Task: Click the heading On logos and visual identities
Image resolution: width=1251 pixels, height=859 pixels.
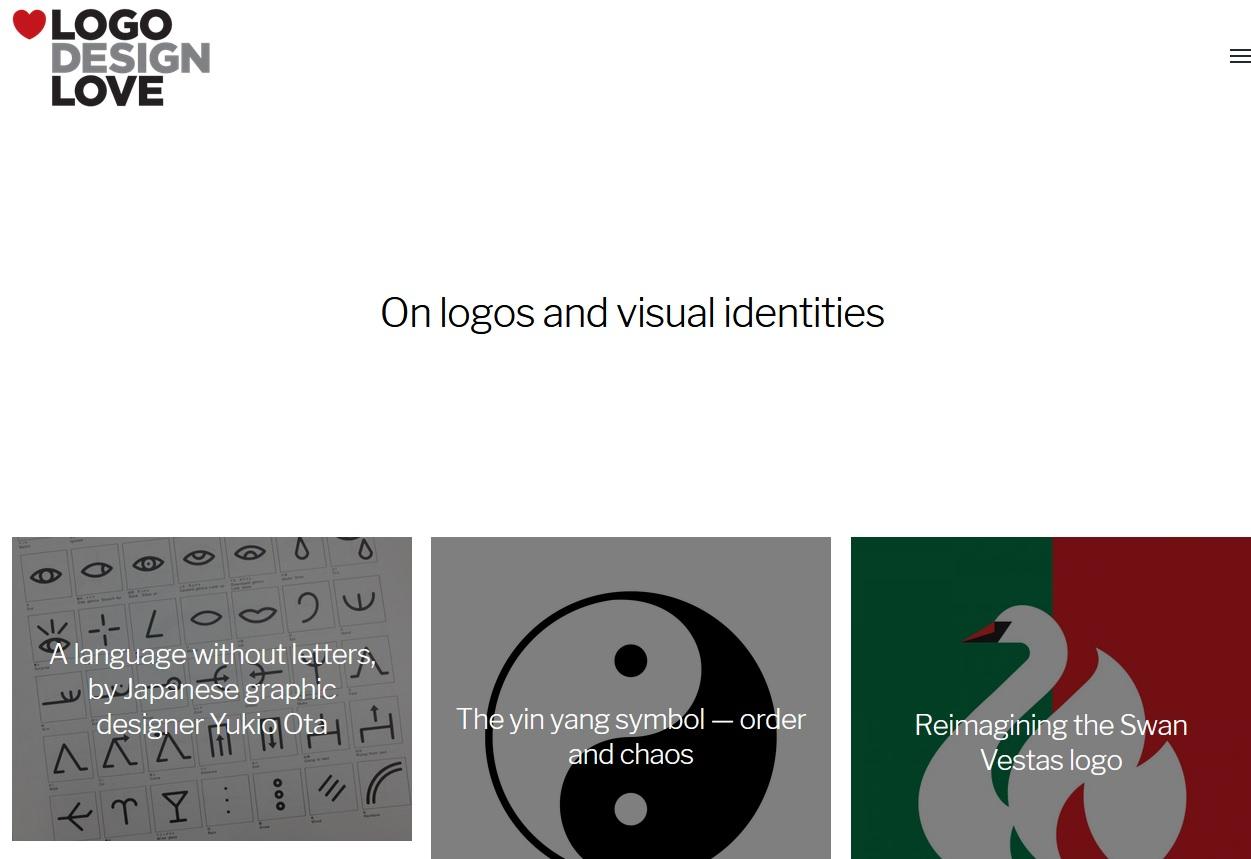Action: pyautogui.click(x=632, y=312)
